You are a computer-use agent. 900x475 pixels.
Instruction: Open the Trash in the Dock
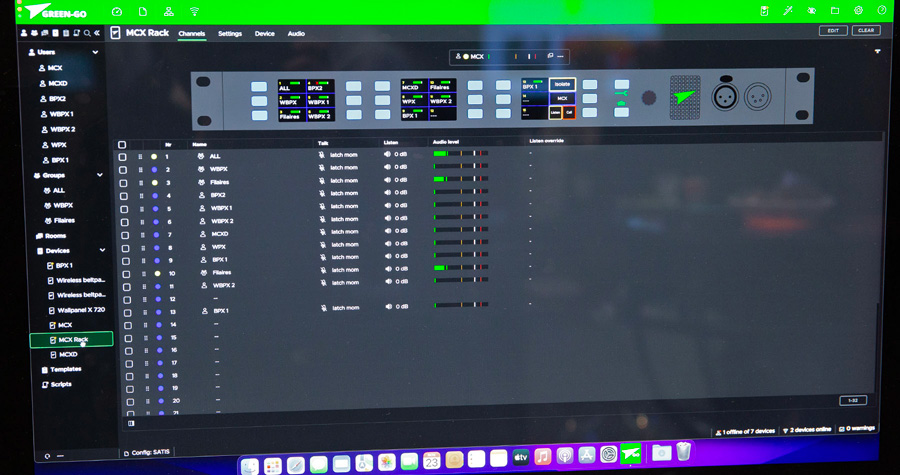[x=683, y=451]
